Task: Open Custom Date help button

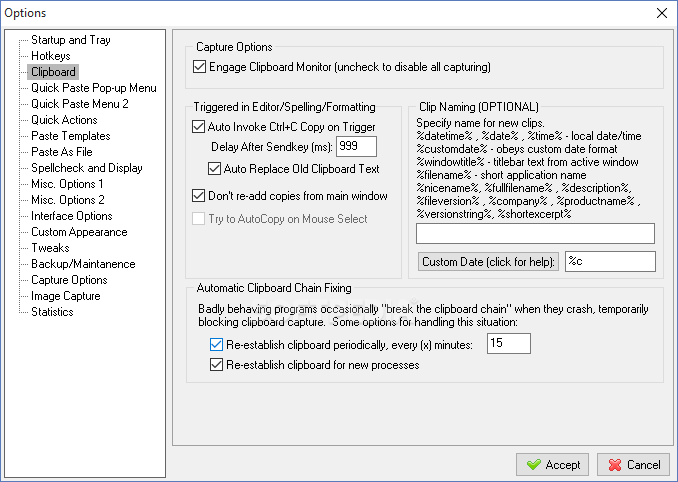Action: click(x=487, y=262)
